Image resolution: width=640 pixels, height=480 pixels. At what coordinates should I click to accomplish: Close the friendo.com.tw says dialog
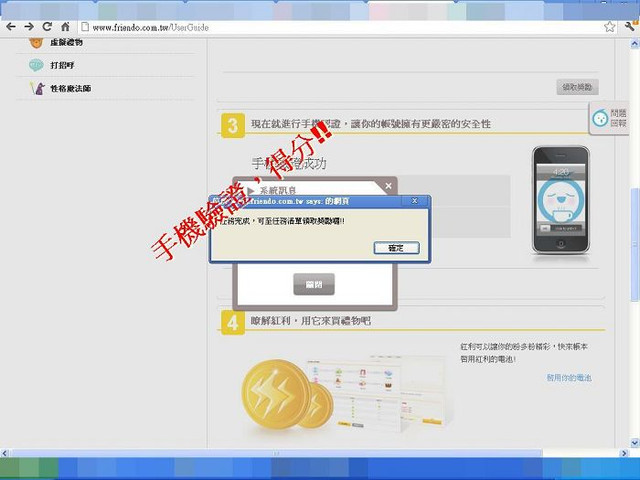[x=414, y=201]
